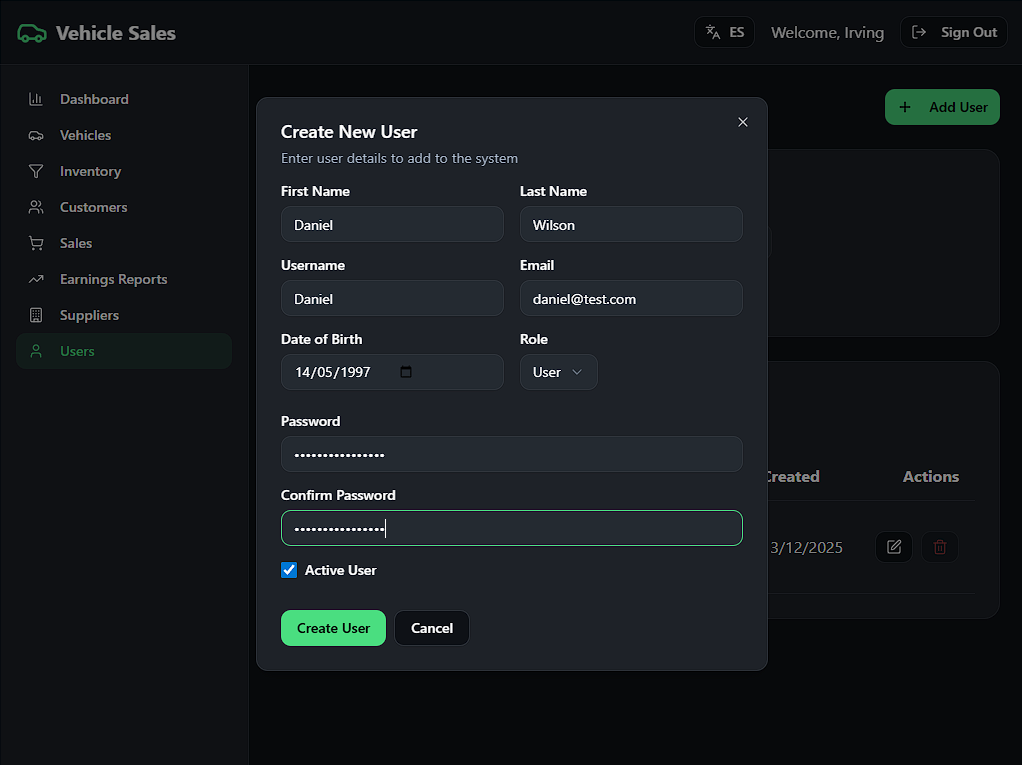The image size is (1022, 765).
Task: Click the Customers people icon
Action: 36,207
